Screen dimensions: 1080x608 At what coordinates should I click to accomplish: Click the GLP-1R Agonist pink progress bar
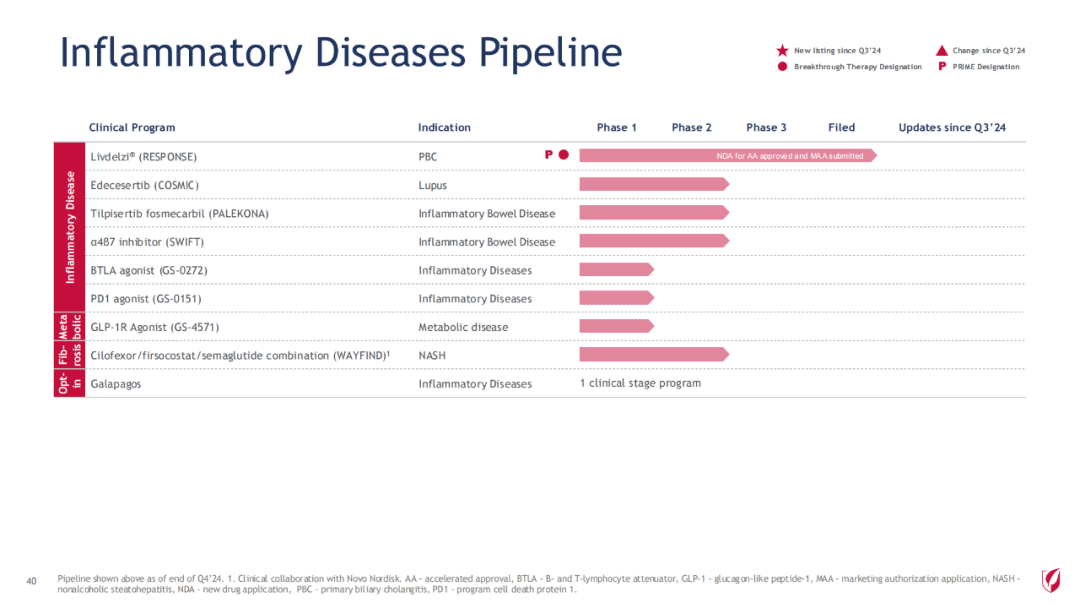(x=616, y=326)
